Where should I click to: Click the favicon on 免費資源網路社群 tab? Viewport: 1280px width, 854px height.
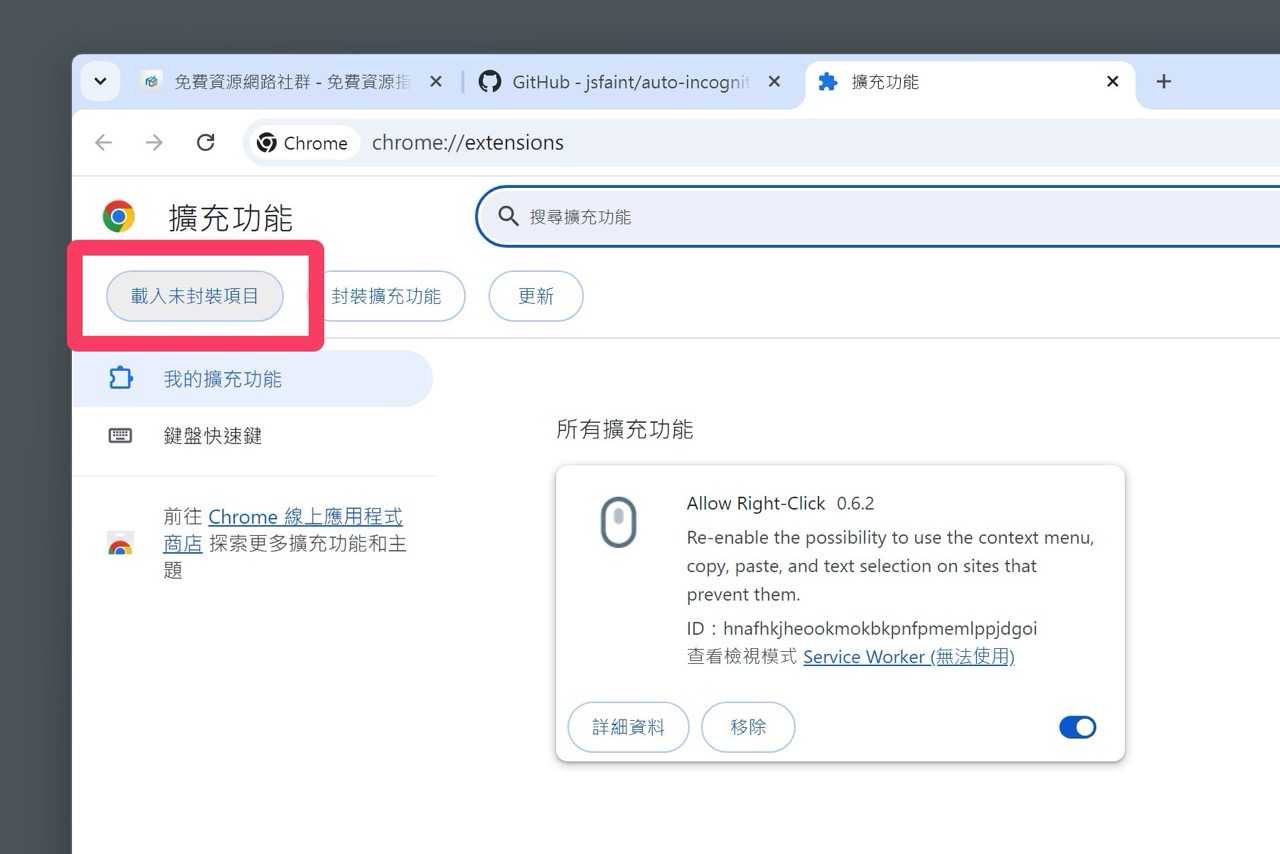pyautogui.click(x=152, y=82)
